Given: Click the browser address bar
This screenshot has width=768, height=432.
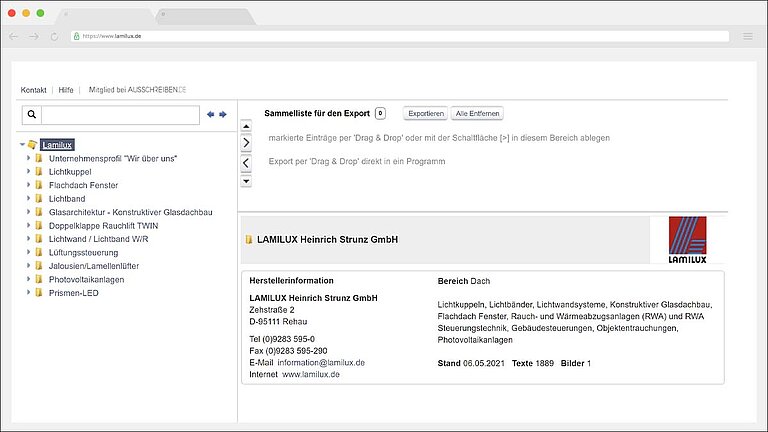Looking at the screenshot, I should (400, 36).
